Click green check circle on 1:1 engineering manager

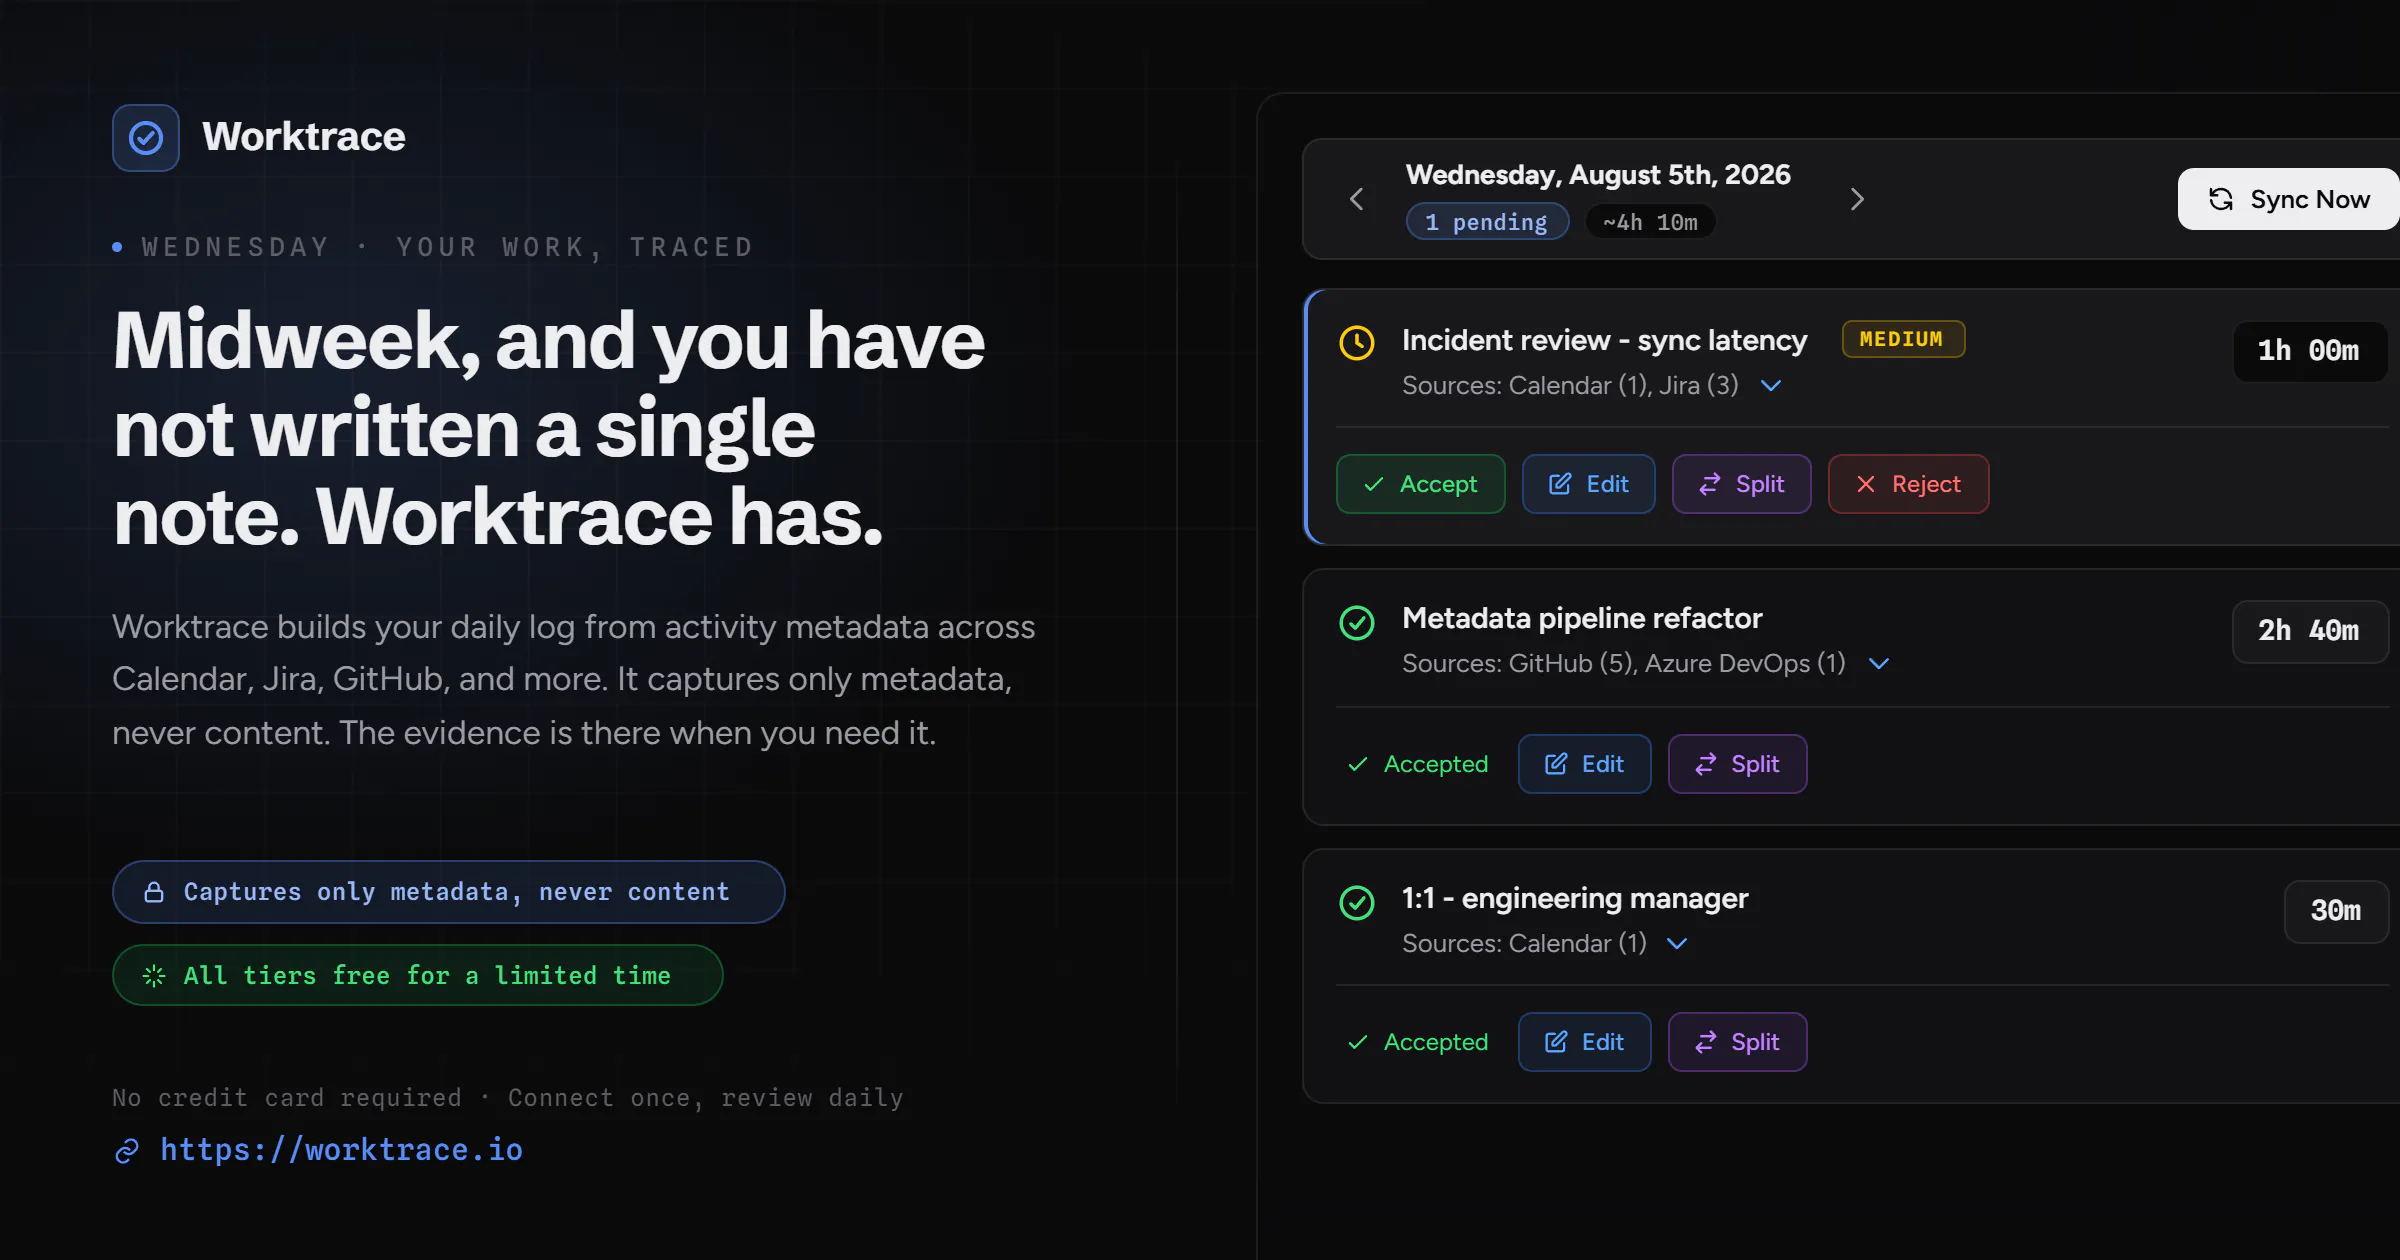[x=1357, y=902]
